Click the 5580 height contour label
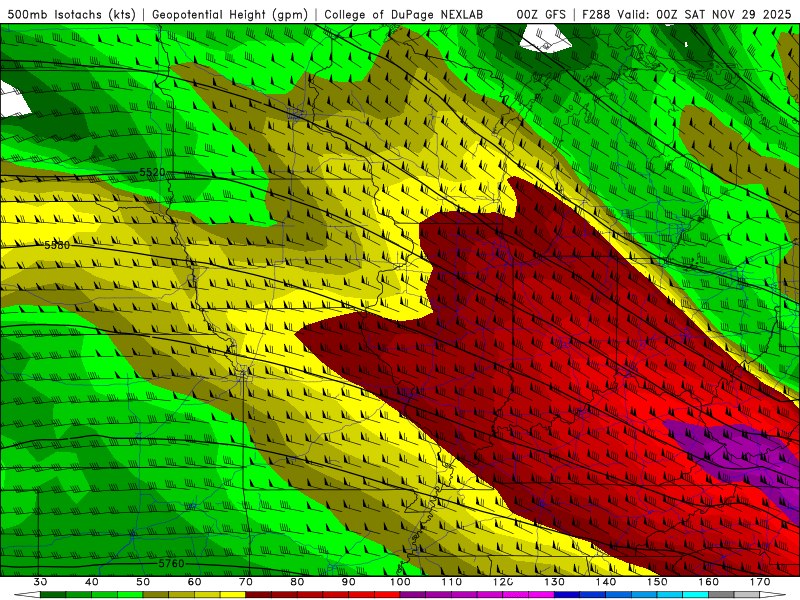The image size is (800, 600). (57, 245)
